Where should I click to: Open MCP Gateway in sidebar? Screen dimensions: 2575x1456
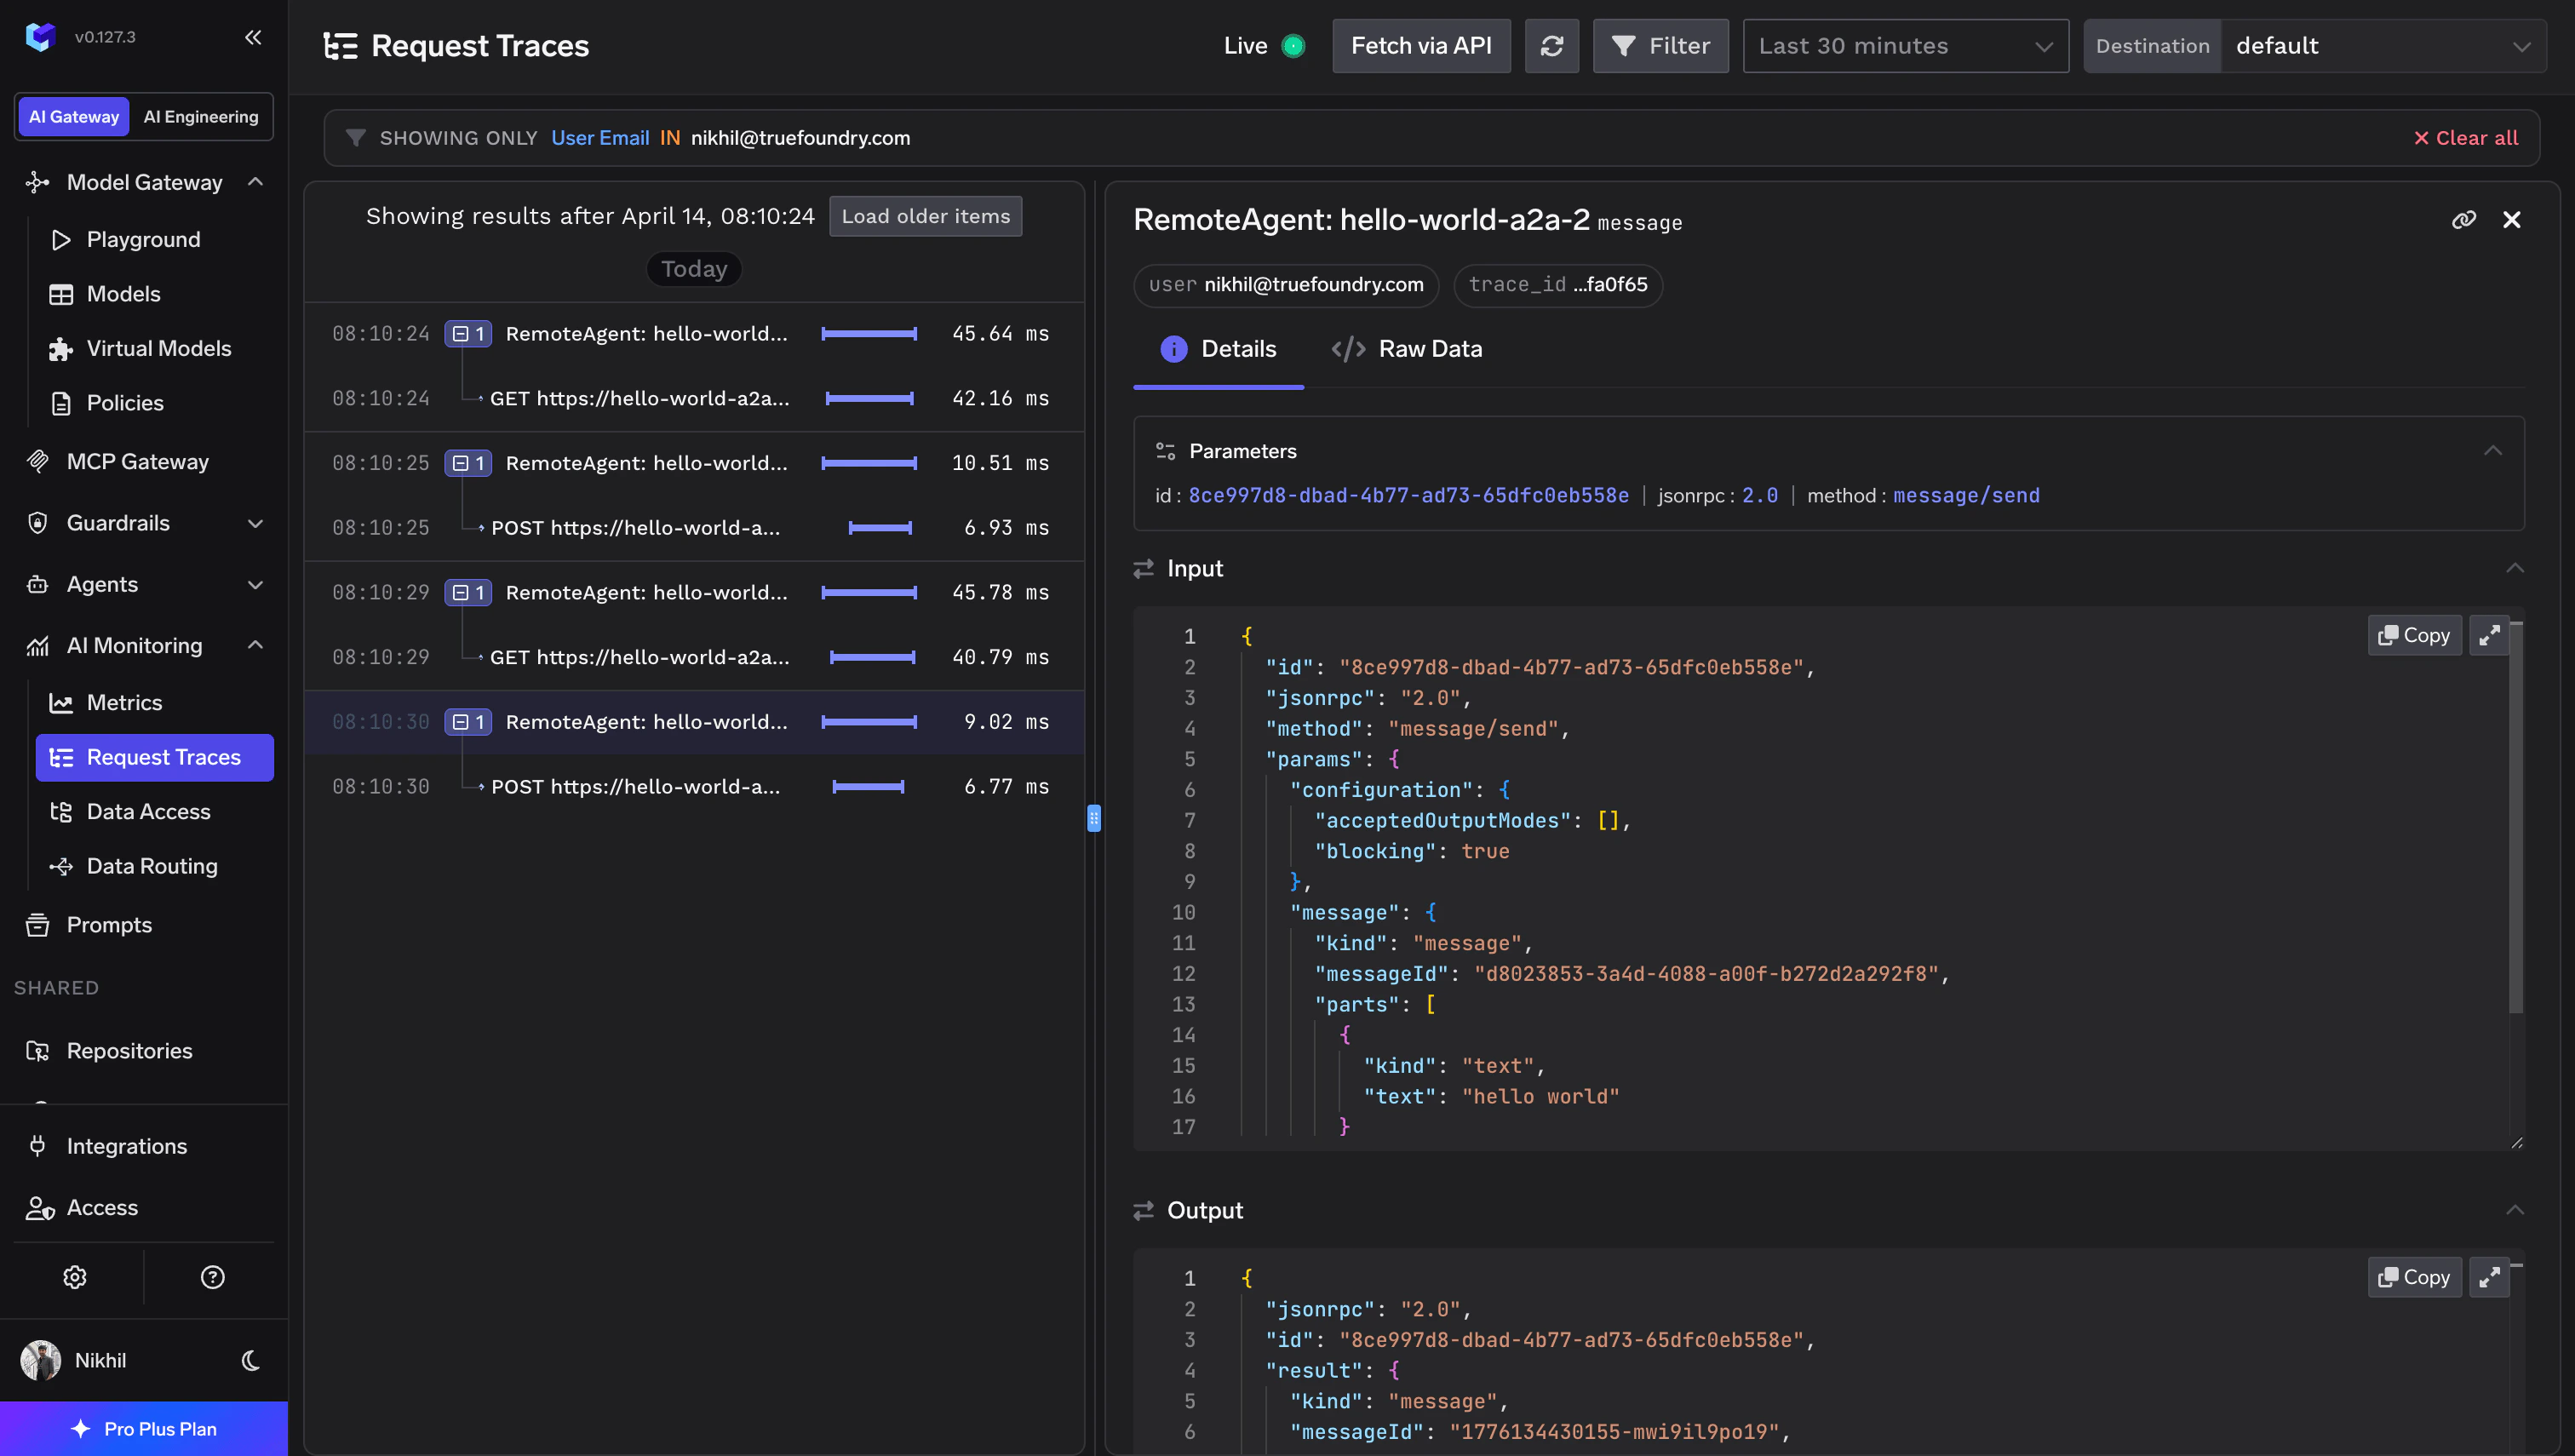137,462
